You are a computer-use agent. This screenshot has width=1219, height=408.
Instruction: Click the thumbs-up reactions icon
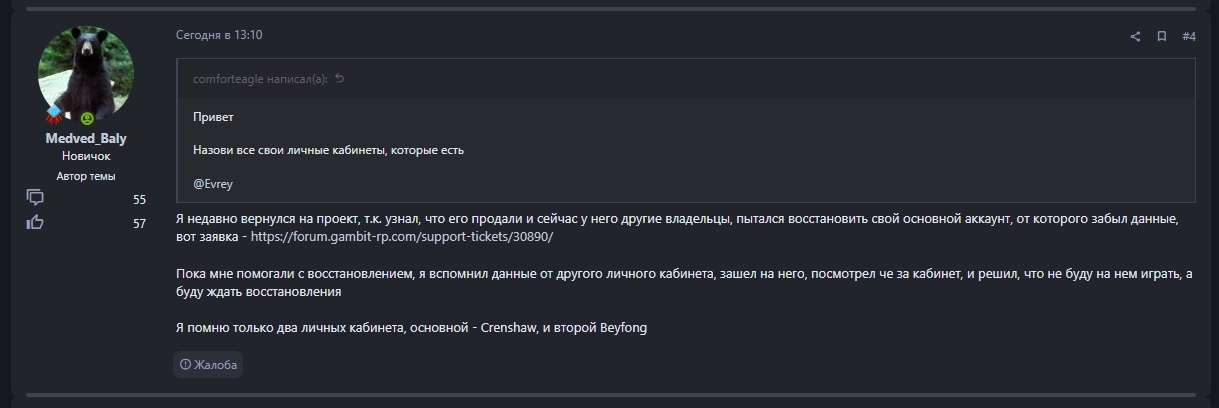click(x=35, y=222)
